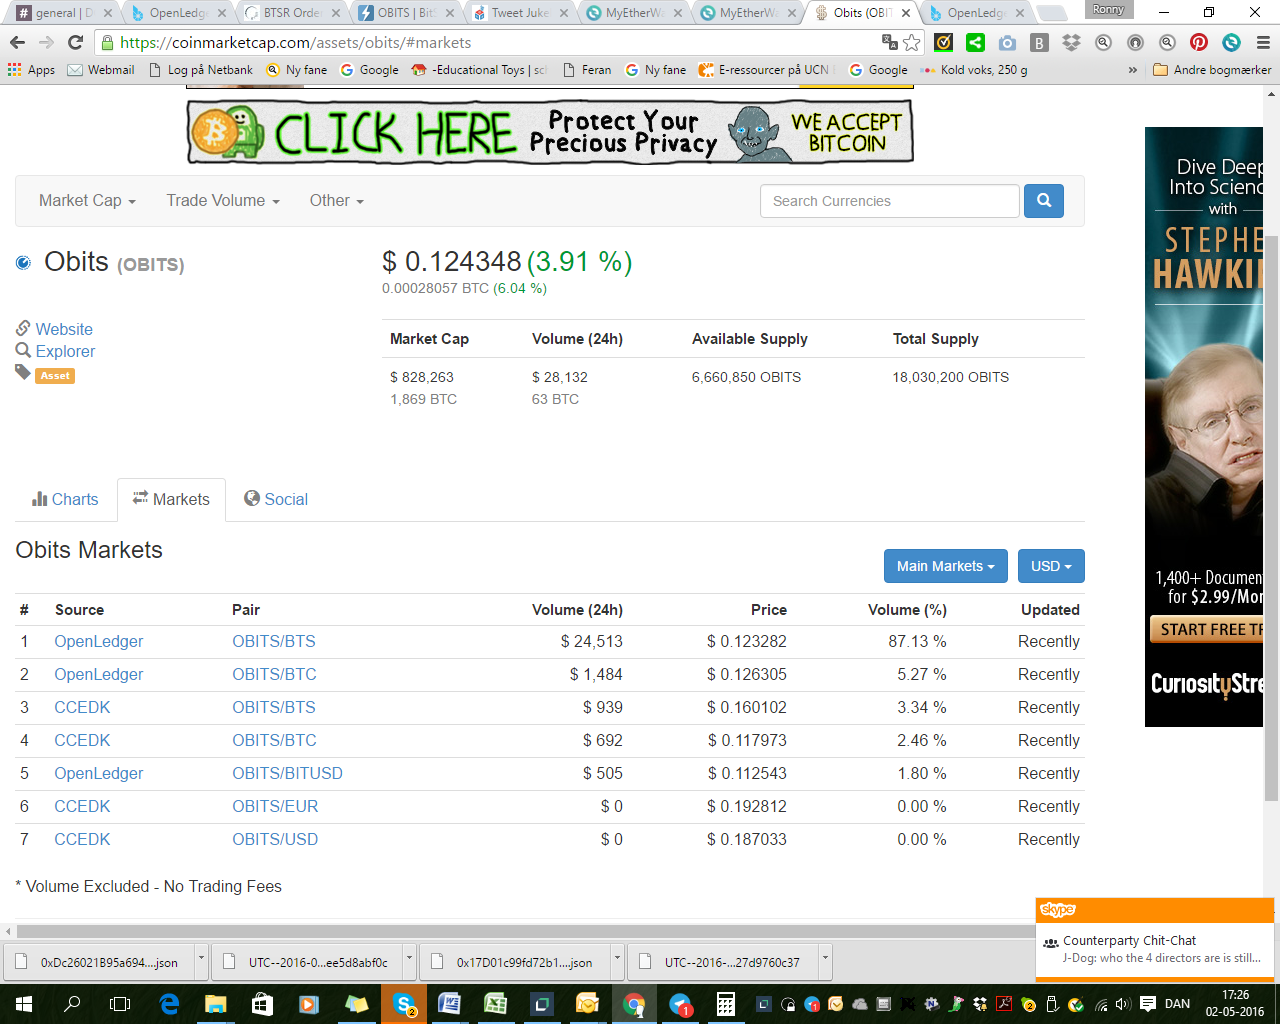Expand dropdown arrow for UTC--2016-0...ee5d8abf0c download
Image resolution: width=1280 pixels, height=1024 pixels.
[409, 962]
